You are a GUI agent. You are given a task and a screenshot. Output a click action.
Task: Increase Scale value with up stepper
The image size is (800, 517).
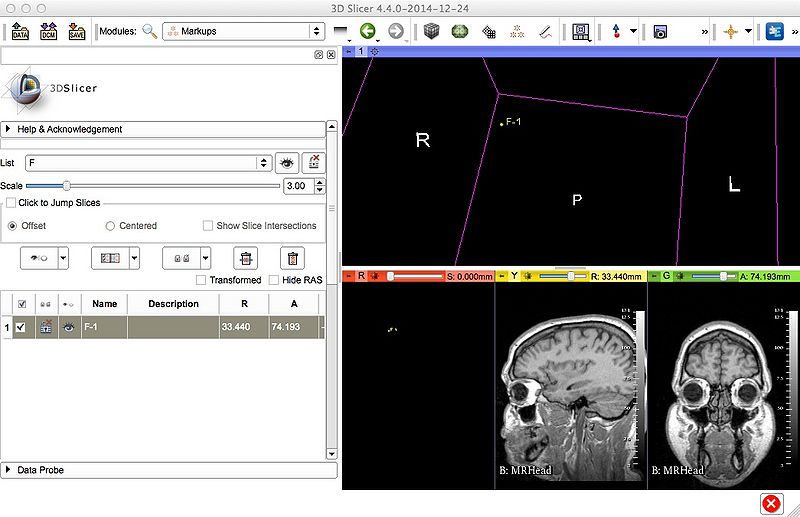(x=320, y=182)
